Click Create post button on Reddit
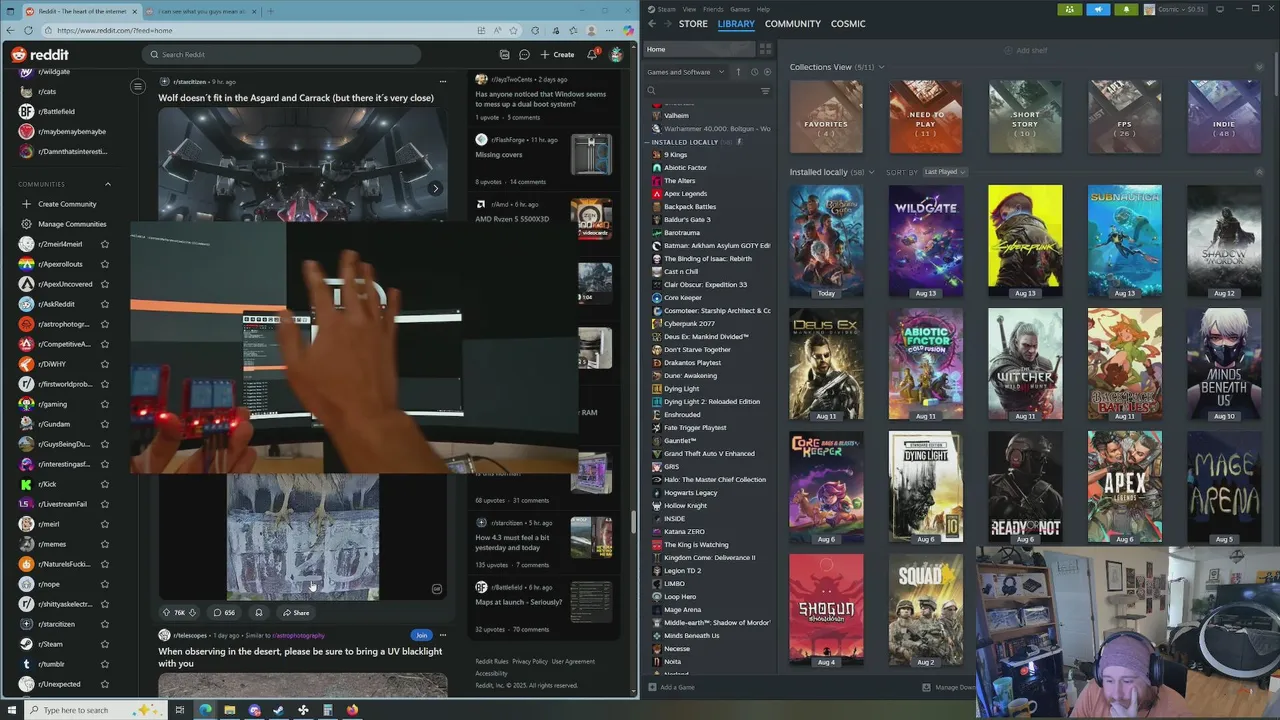The width and height of the screenshot is (1280, 720). tap(557, 55)
